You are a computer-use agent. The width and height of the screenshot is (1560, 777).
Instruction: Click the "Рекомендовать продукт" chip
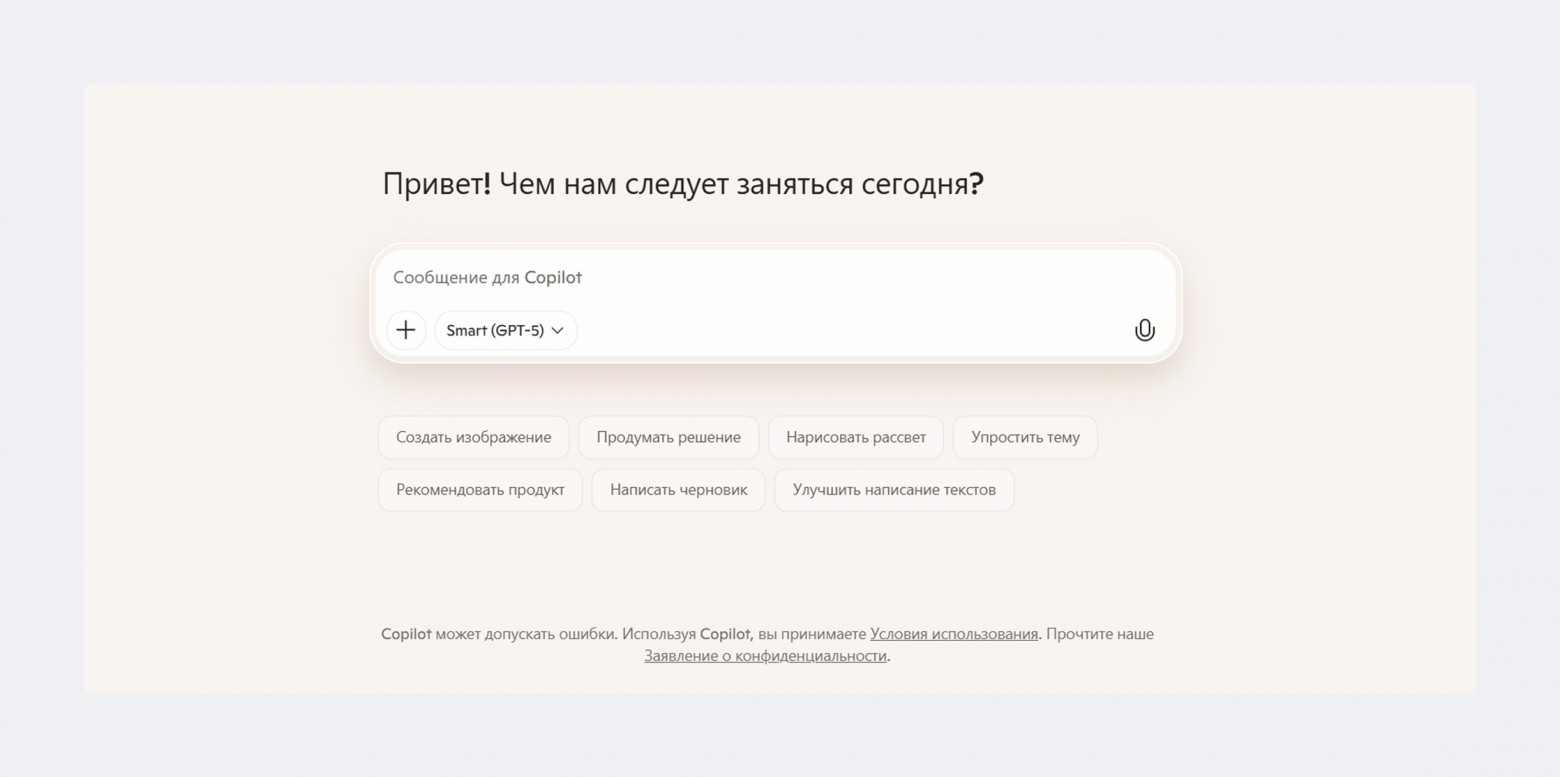click(480, 489)
